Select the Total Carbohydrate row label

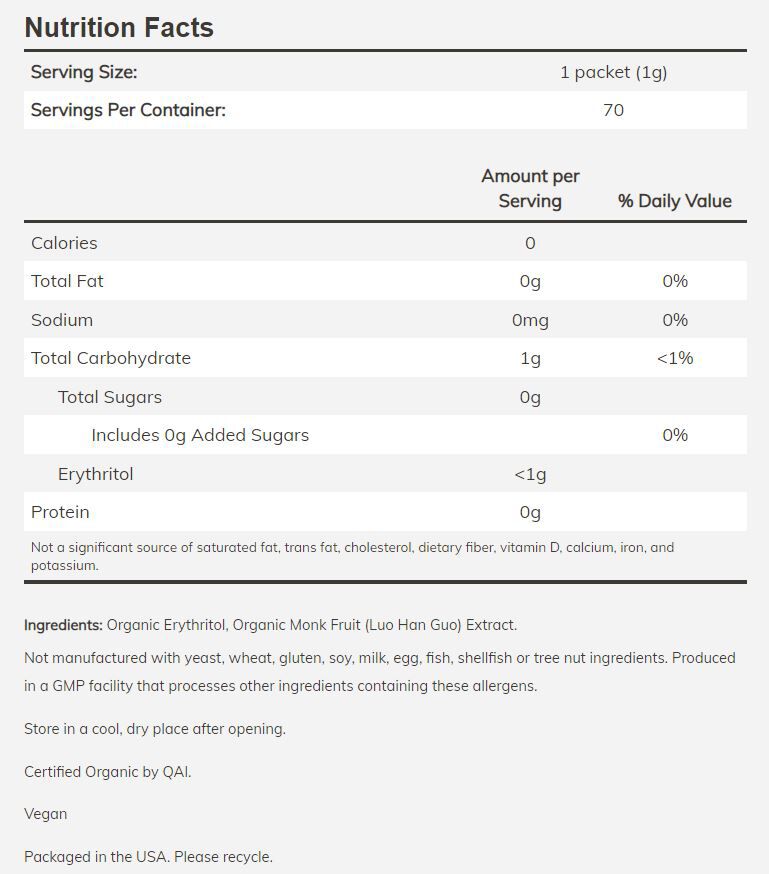[x=111, y=358]
